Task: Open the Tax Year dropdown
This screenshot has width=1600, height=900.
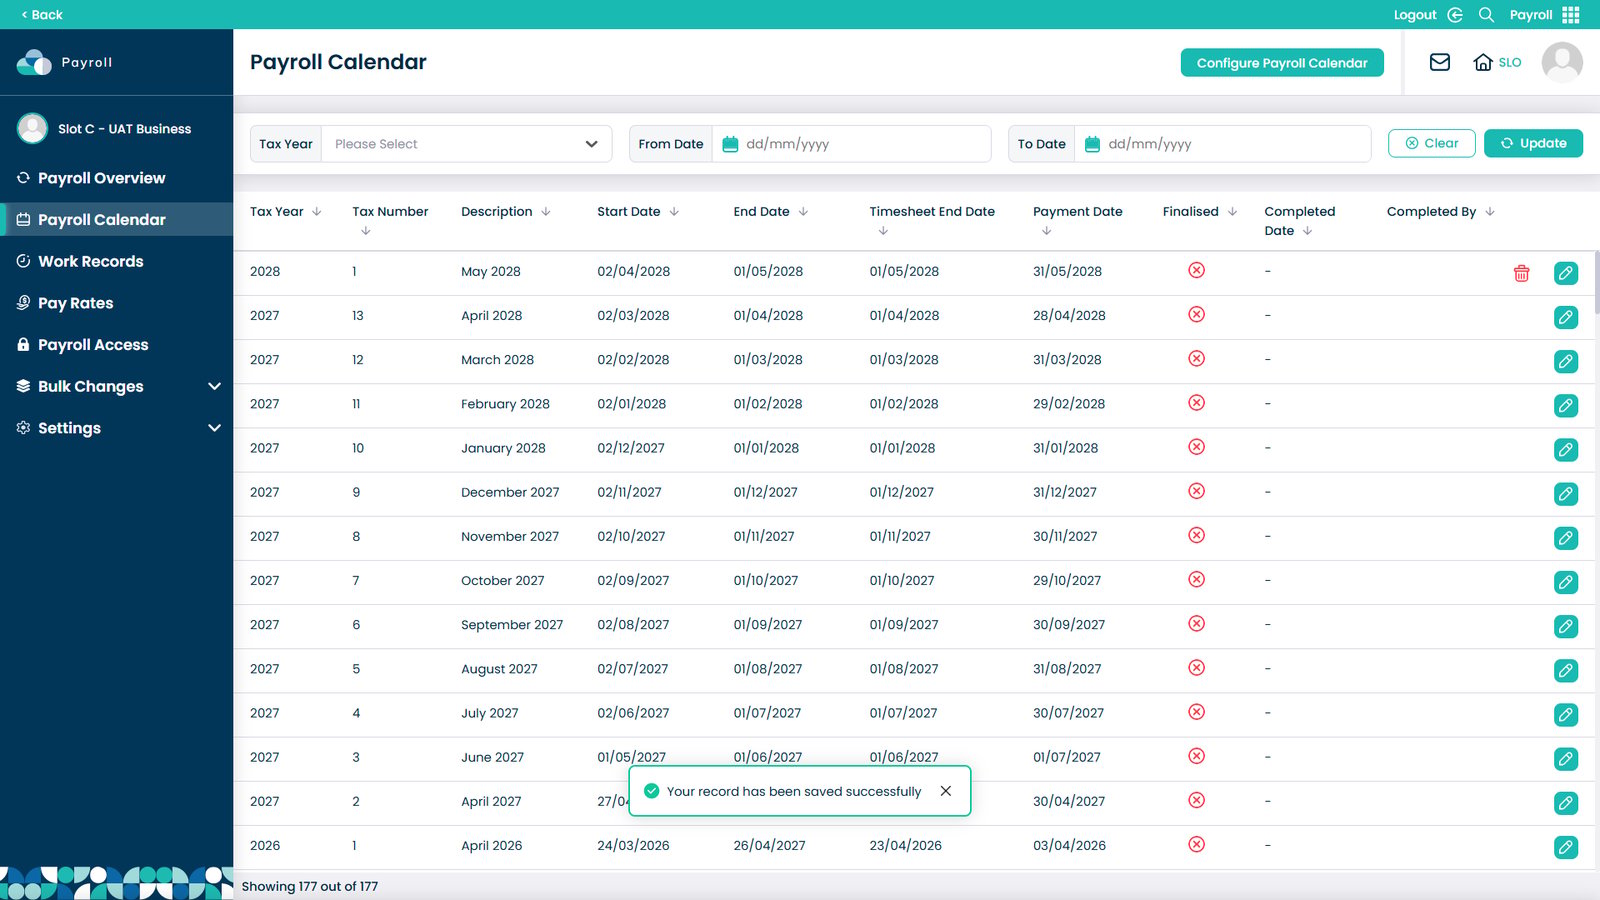Action: coord(467,144)
